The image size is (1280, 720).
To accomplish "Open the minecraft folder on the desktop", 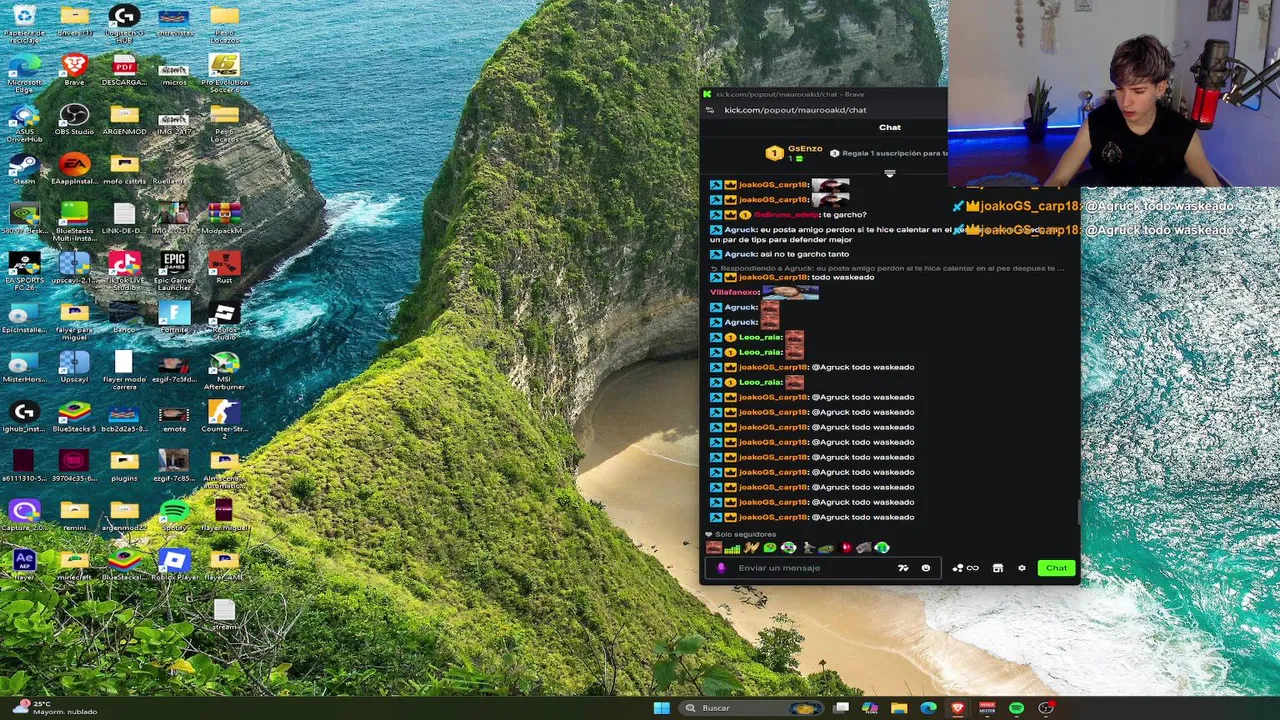I will pos(74,564).
